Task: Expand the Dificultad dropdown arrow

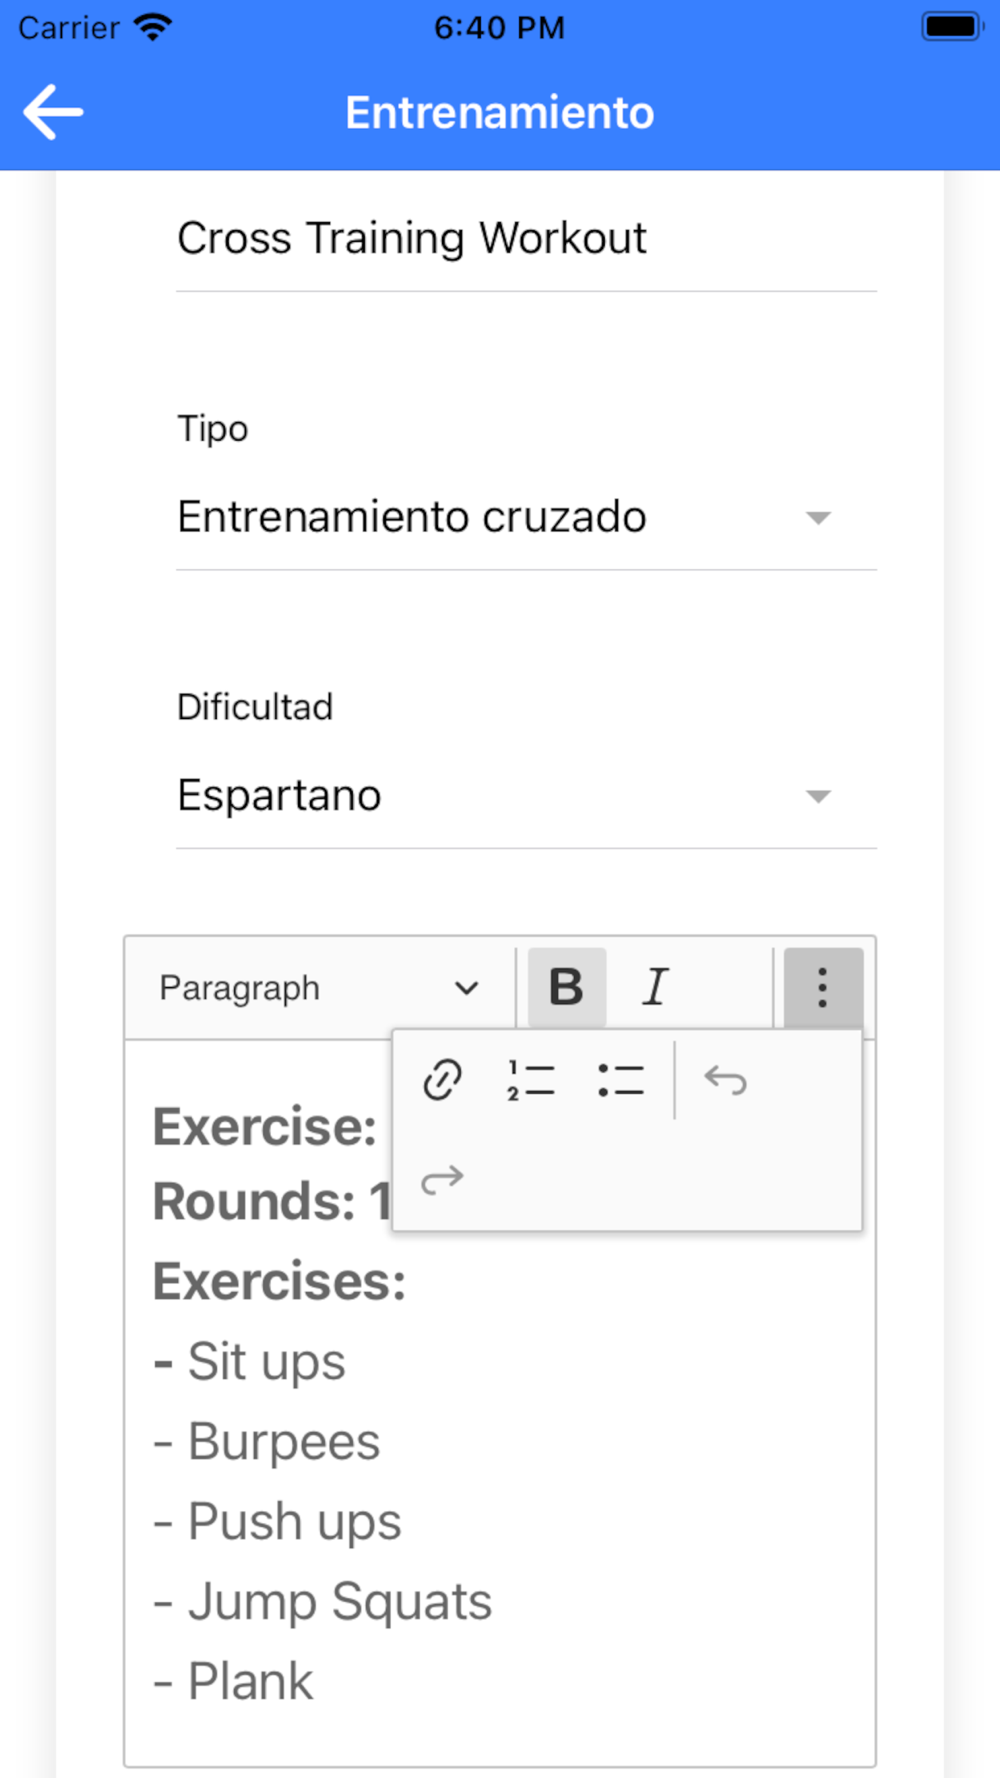Action: 818,796
